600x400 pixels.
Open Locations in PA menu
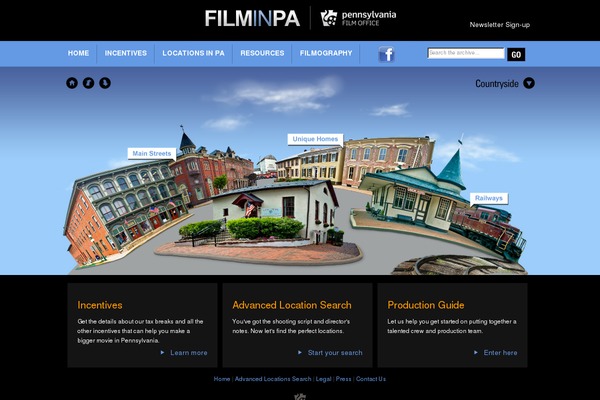pyautogui.click(x=194, y=53)
